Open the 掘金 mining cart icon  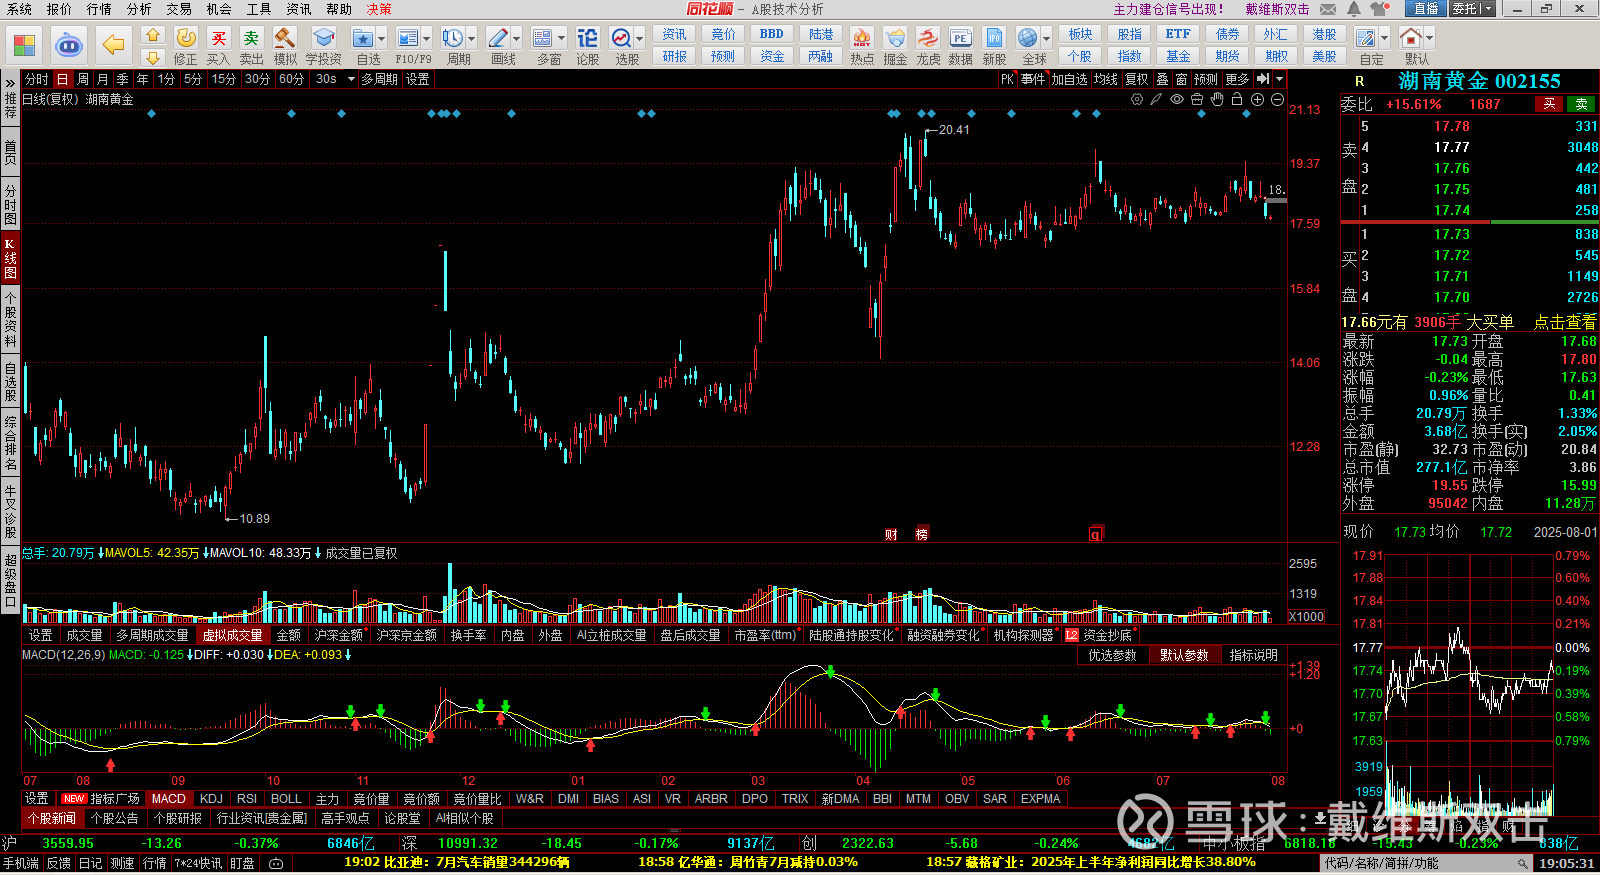point(895,38)
